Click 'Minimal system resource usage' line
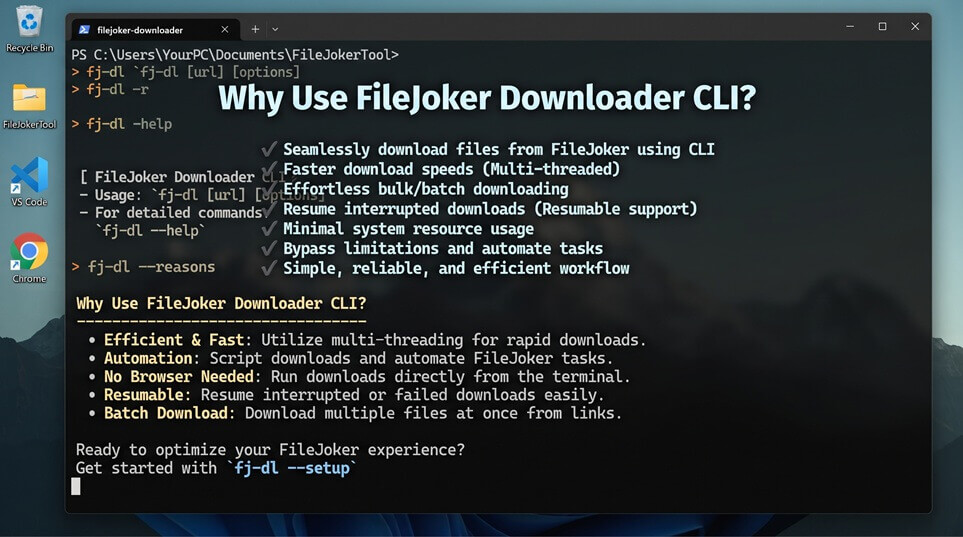The image size is (963, 537). [x=408, y=229]
